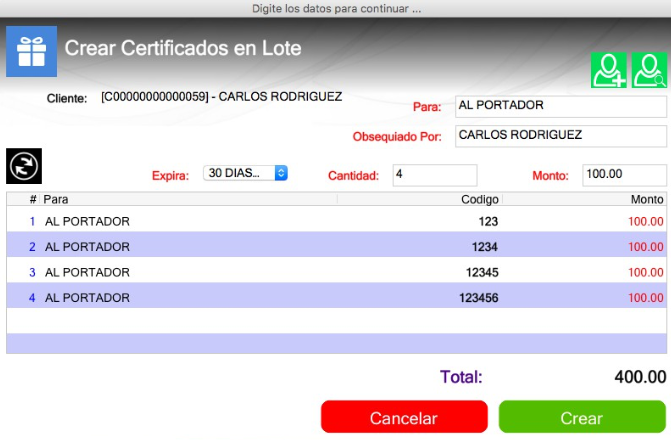Click the 100.00 amount in row 4
Screen dimensions: 671x440
tap(646, 297)
